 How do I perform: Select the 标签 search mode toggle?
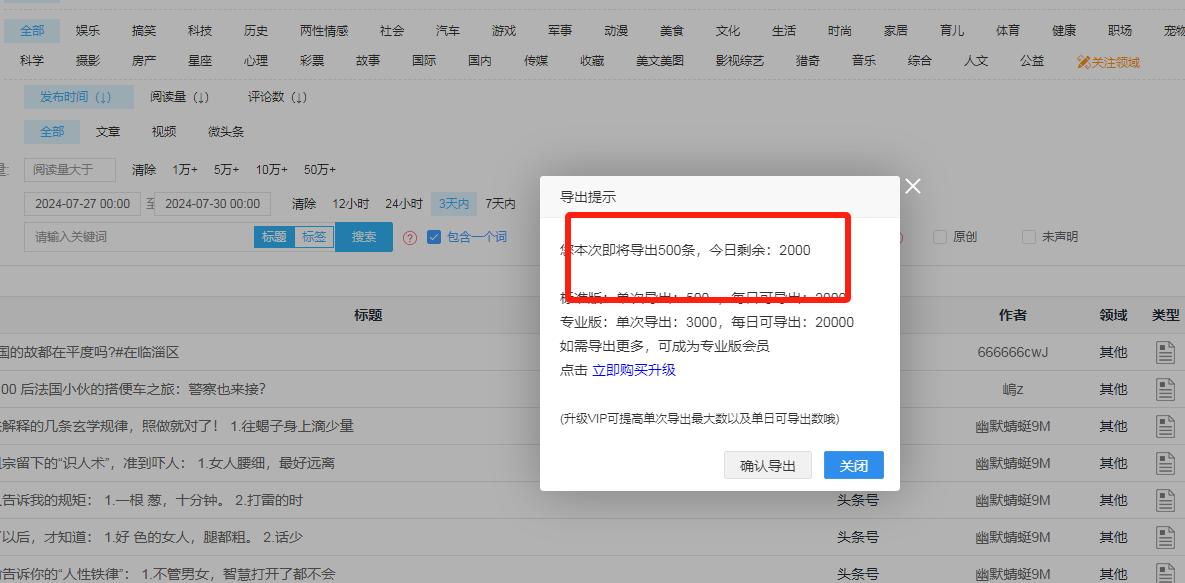click(315, 236)
